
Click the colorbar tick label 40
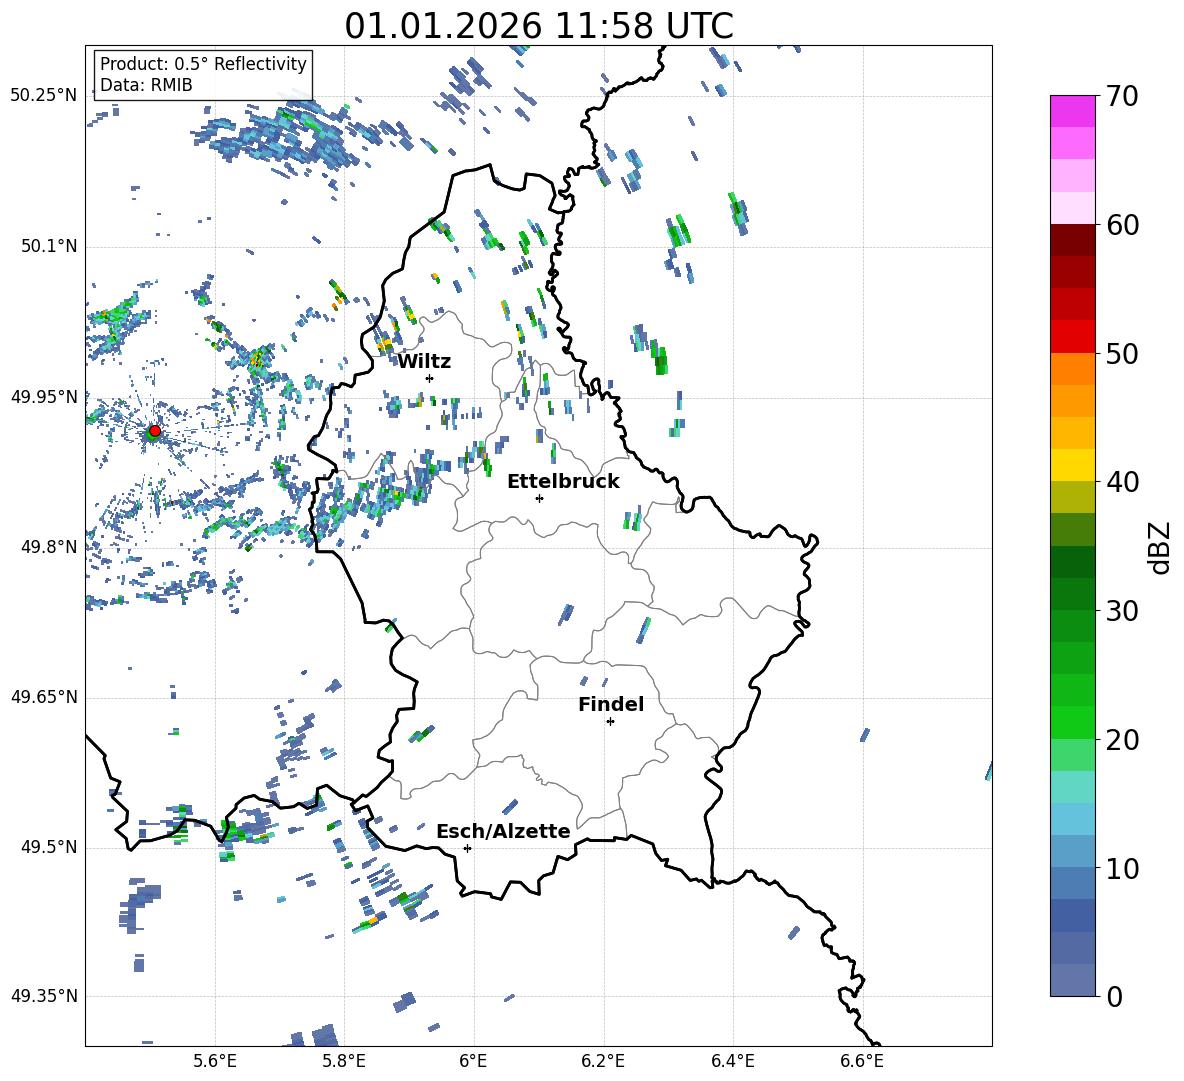[1122, 482]
